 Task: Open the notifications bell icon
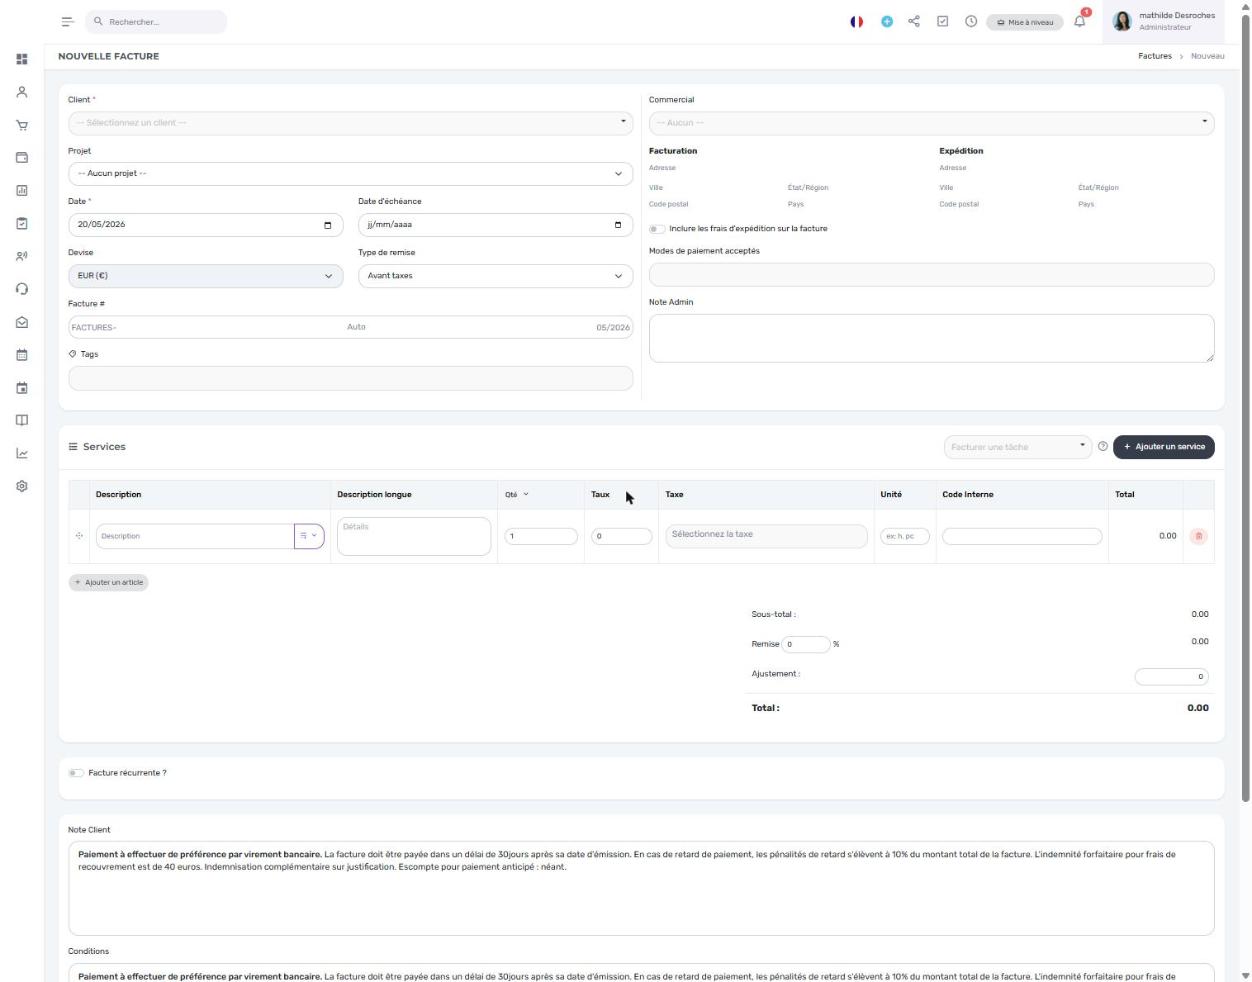(1080, 21)
